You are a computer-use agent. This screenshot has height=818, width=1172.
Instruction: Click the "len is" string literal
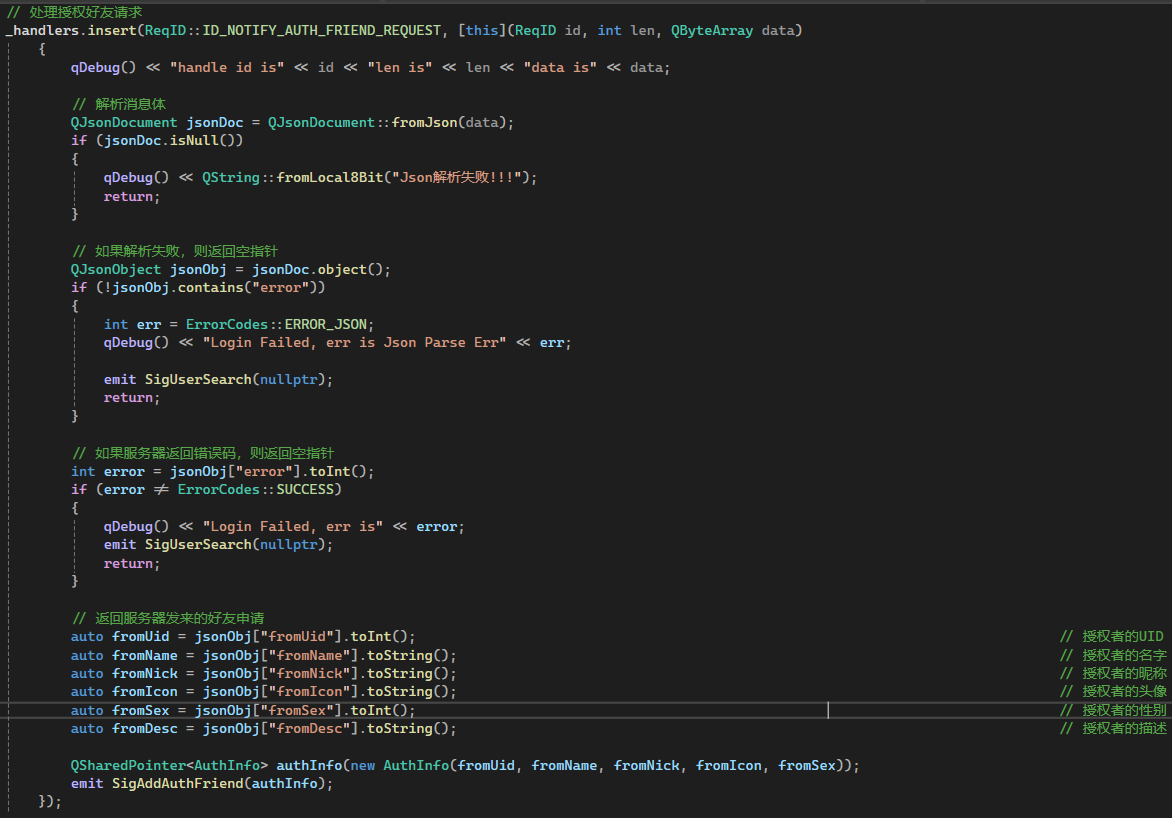tap(399, 67)
